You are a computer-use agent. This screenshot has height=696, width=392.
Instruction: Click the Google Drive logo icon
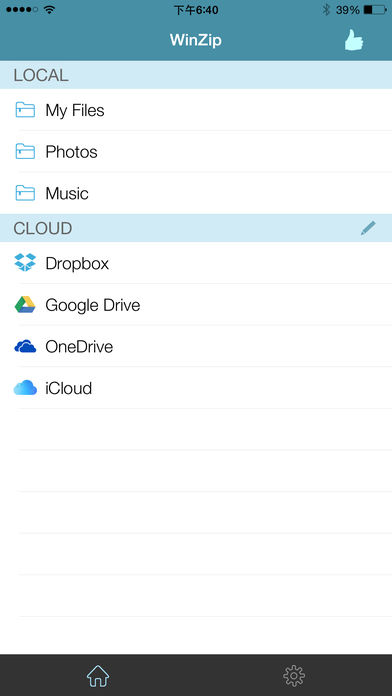pyautogui.click(x=25, y=304)
